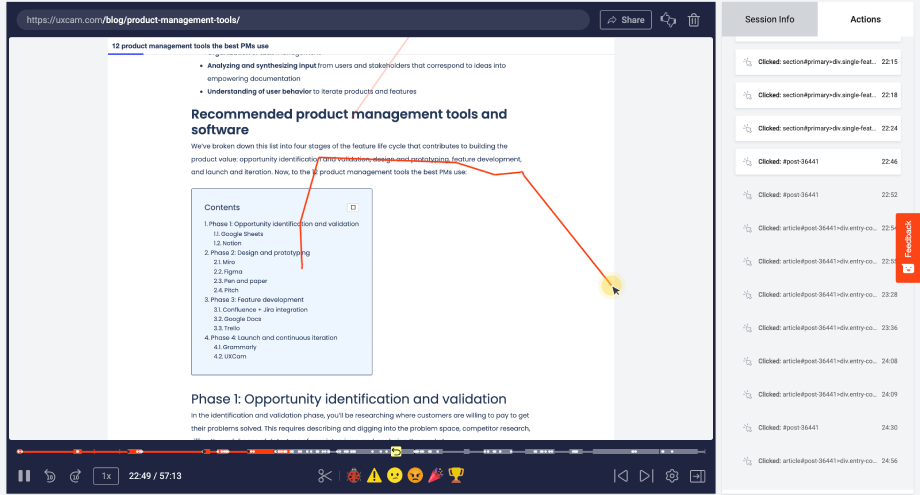This screenshot has width=920, height=495.
Task: Open Phase 3: Feature development link
Action: (254, 300)
